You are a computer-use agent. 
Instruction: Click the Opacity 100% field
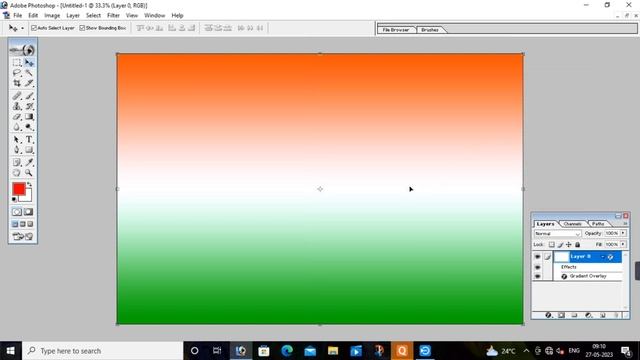coord(611,233)
